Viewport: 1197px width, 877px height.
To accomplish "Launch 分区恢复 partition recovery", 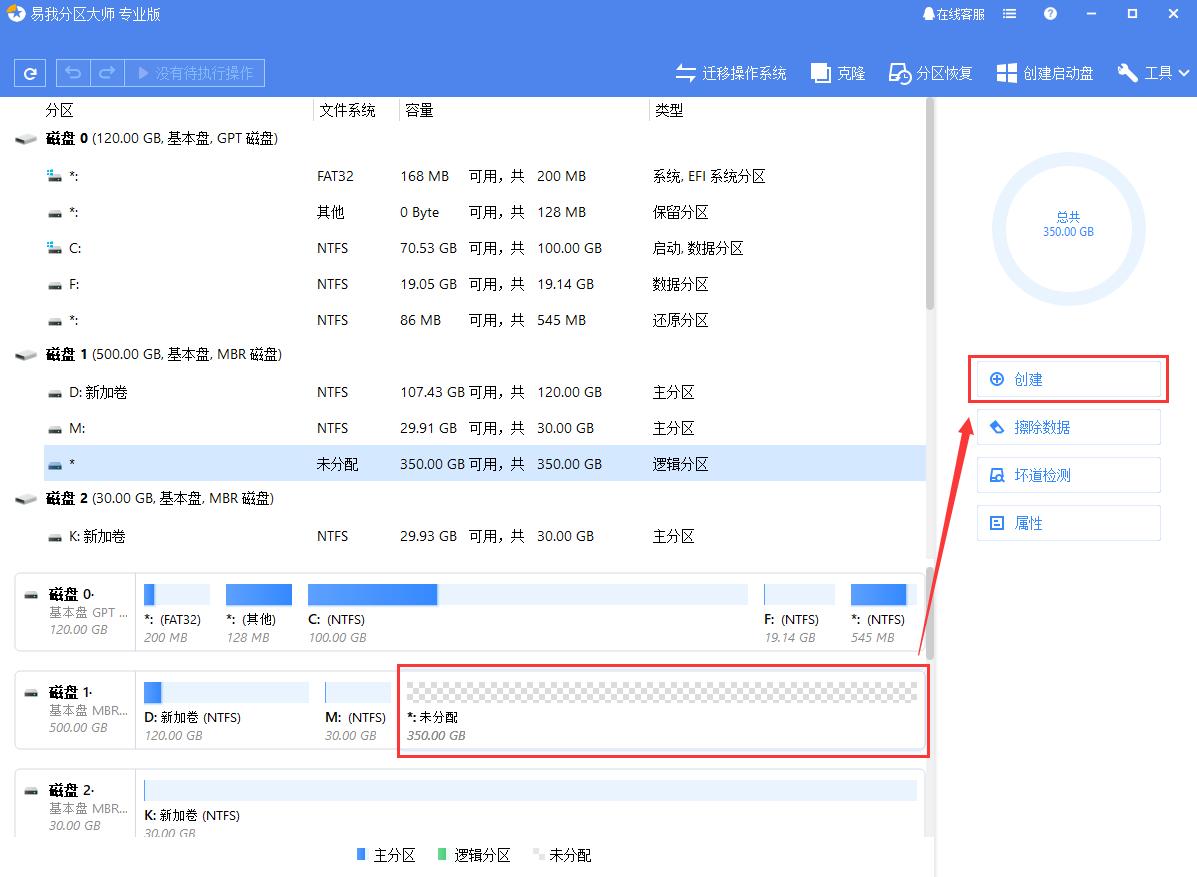I will (x=930, y=72).
